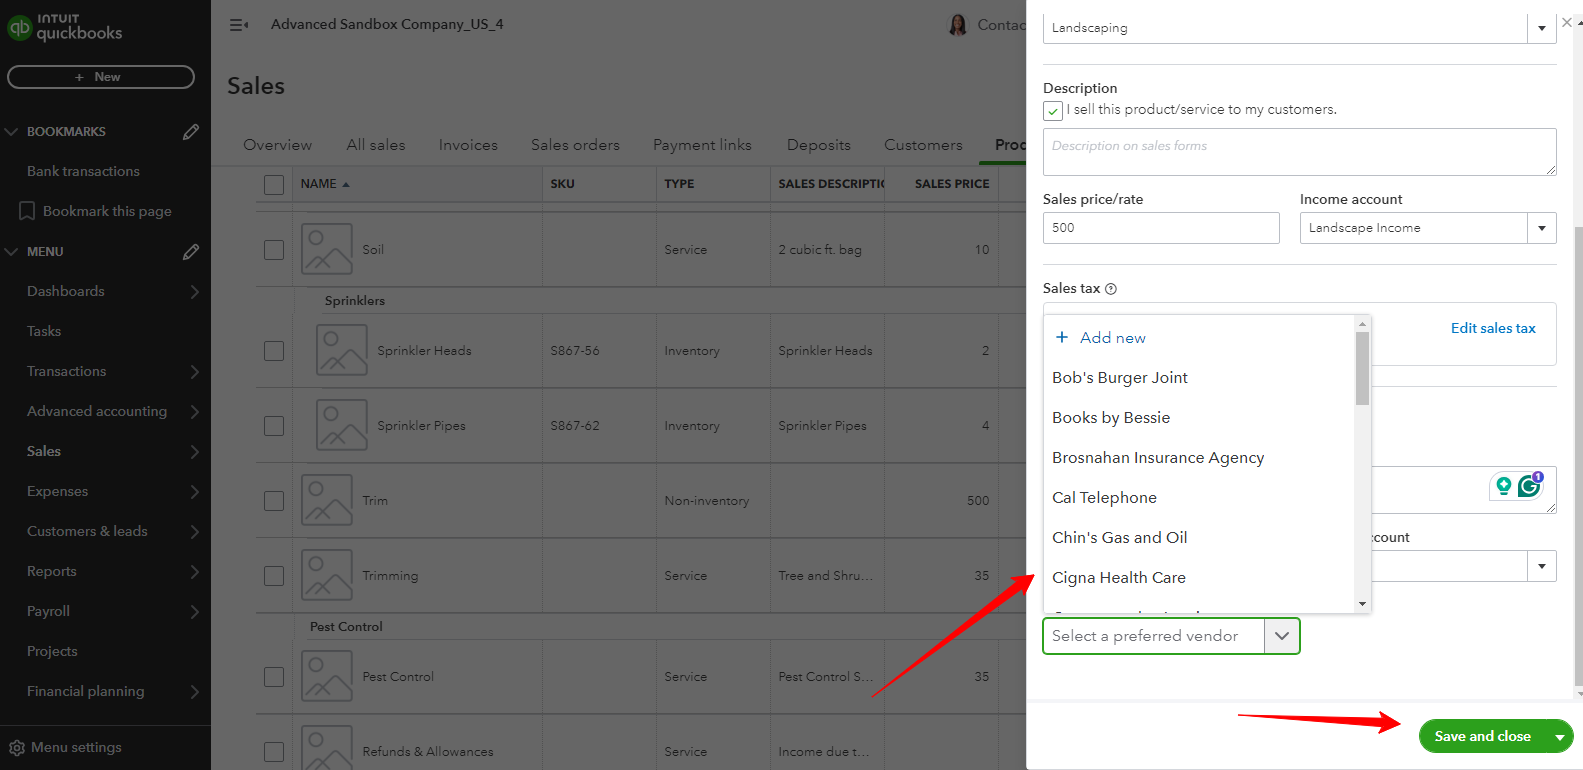The height and width of the screenshot is (770, 1583).
Task: Edit menu with the pencil icon
Action: pos(191,252)
